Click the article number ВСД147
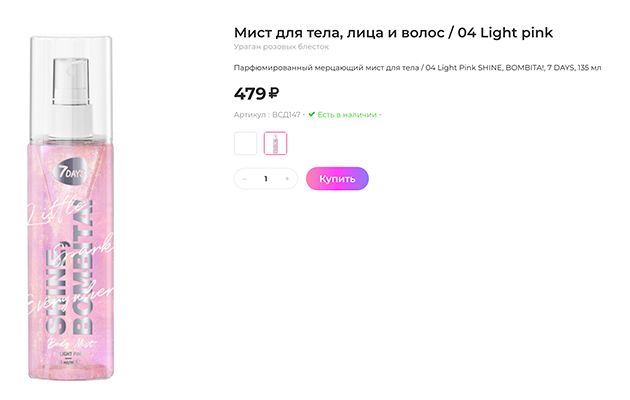Screen dimensions: 630x400 point(287,114)
